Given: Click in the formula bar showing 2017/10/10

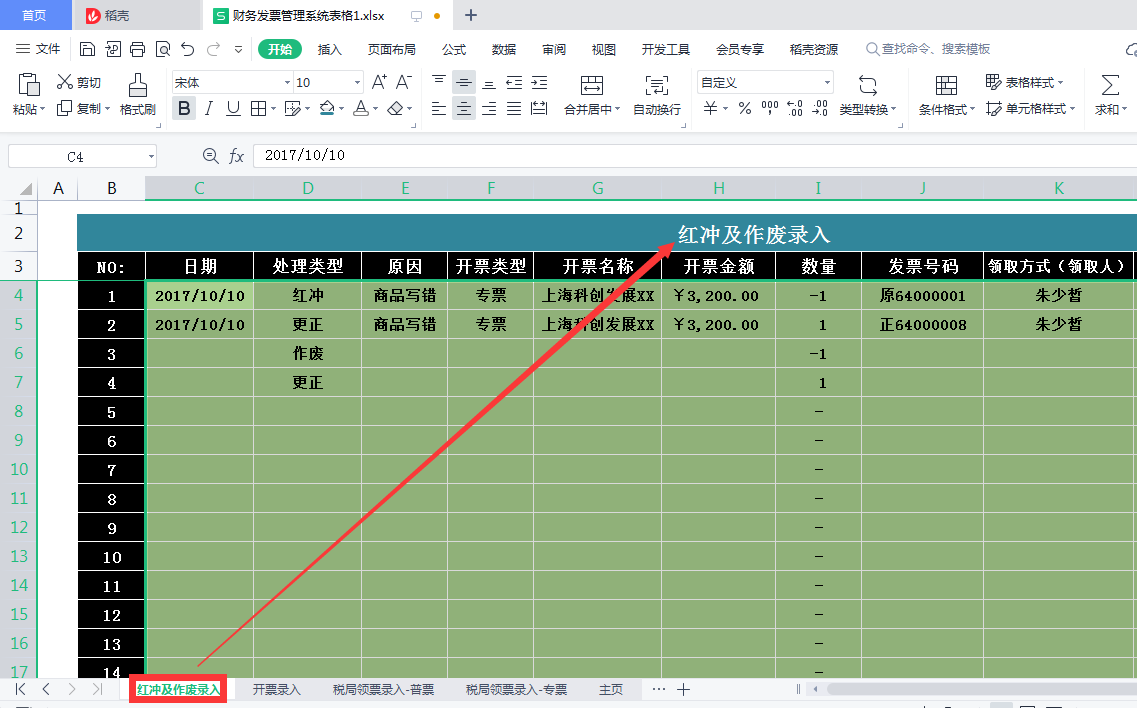Looking at the screenshot, I should [695, 155].
